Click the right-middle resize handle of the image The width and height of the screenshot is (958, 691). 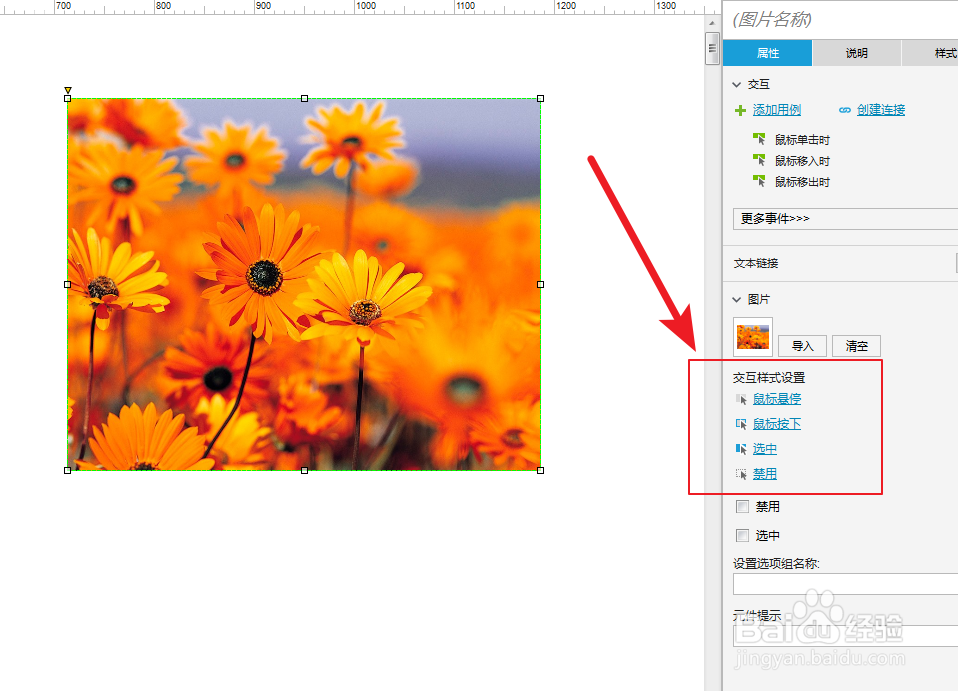coord(540,284)
